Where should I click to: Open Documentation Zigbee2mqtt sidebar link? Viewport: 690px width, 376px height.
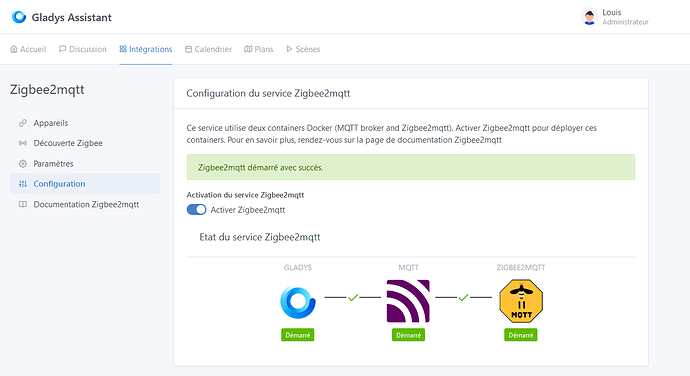[85, 204]
